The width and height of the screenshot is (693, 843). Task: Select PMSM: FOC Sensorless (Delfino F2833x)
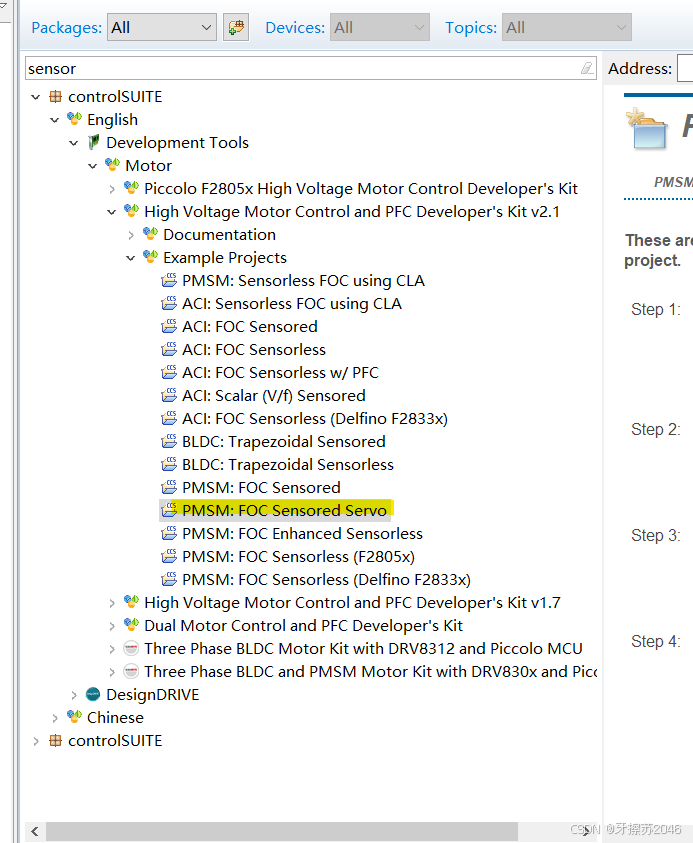coord(326,580)
